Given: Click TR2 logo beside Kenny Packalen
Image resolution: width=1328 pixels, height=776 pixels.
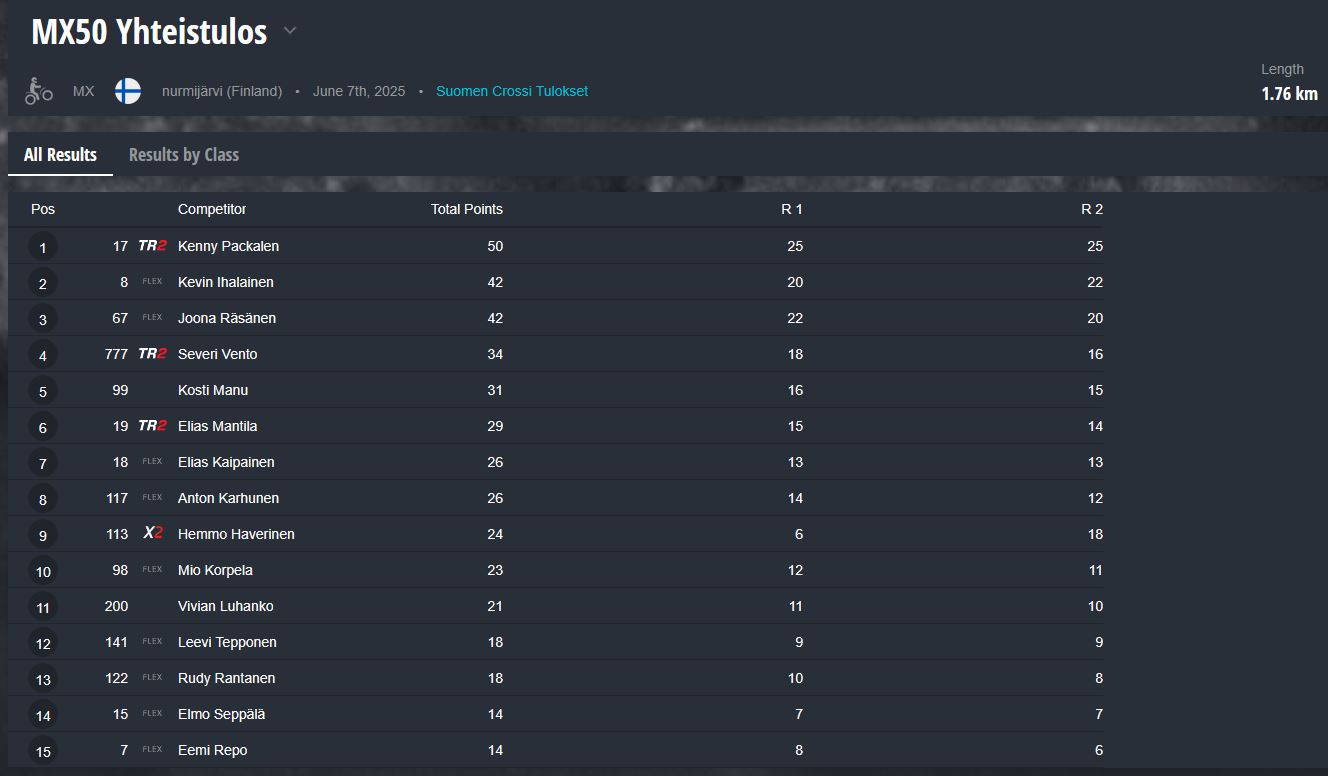Looking at the screenshot, I should [x=152, y=246].
